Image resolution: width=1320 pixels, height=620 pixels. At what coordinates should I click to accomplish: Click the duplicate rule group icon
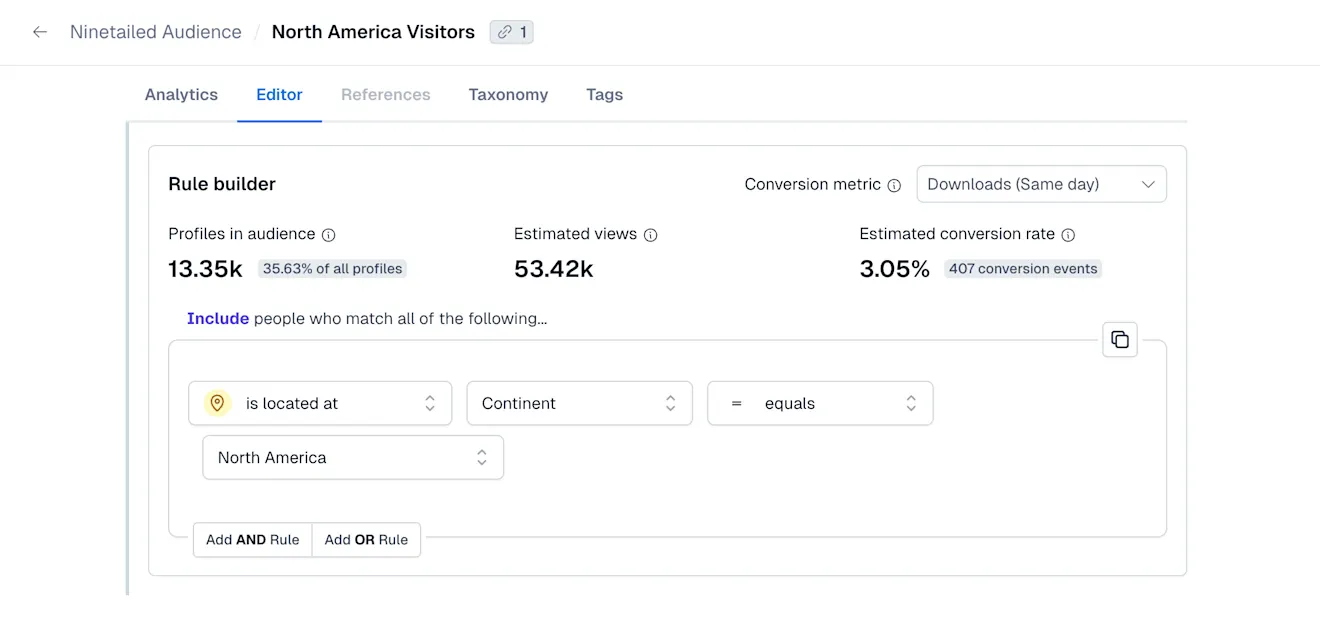click(x=1119, y=339)
